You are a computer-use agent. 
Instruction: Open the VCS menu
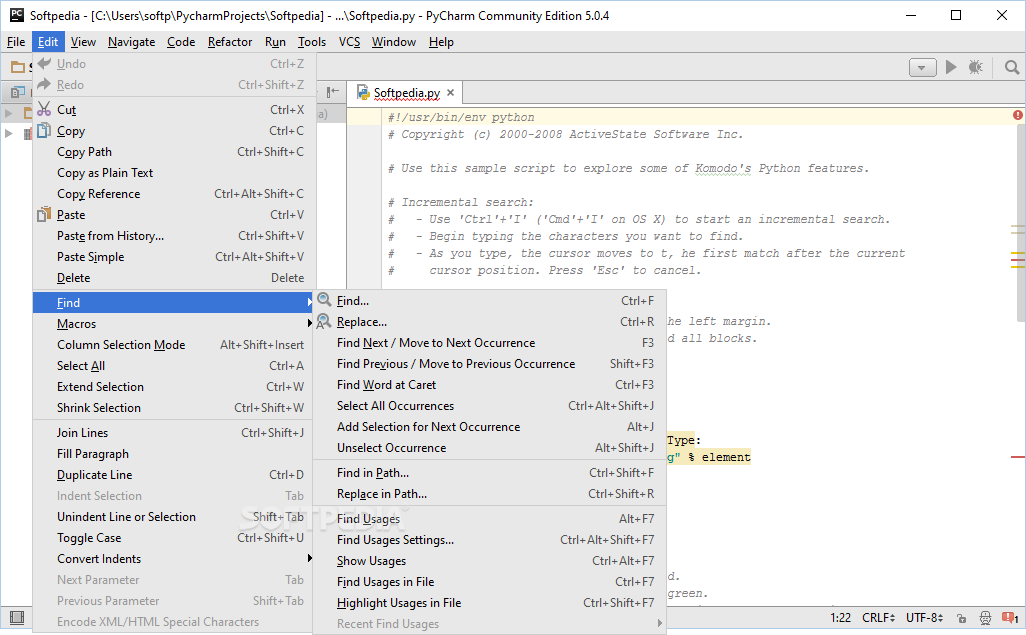click(349, 42)
